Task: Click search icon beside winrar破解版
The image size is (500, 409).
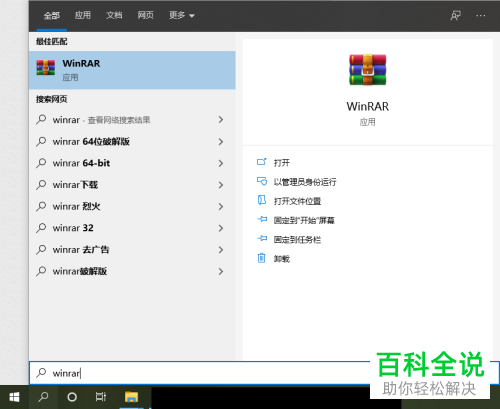Action: (41, 271)
